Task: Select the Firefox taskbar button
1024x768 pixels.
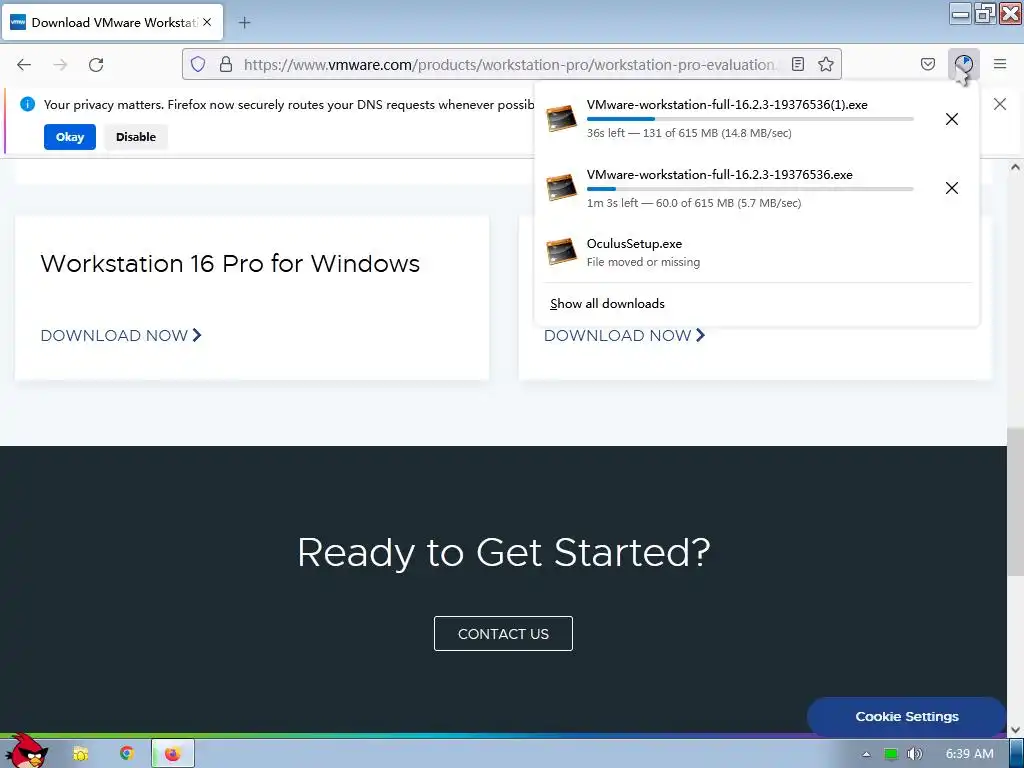Action: tap(172, 754)
